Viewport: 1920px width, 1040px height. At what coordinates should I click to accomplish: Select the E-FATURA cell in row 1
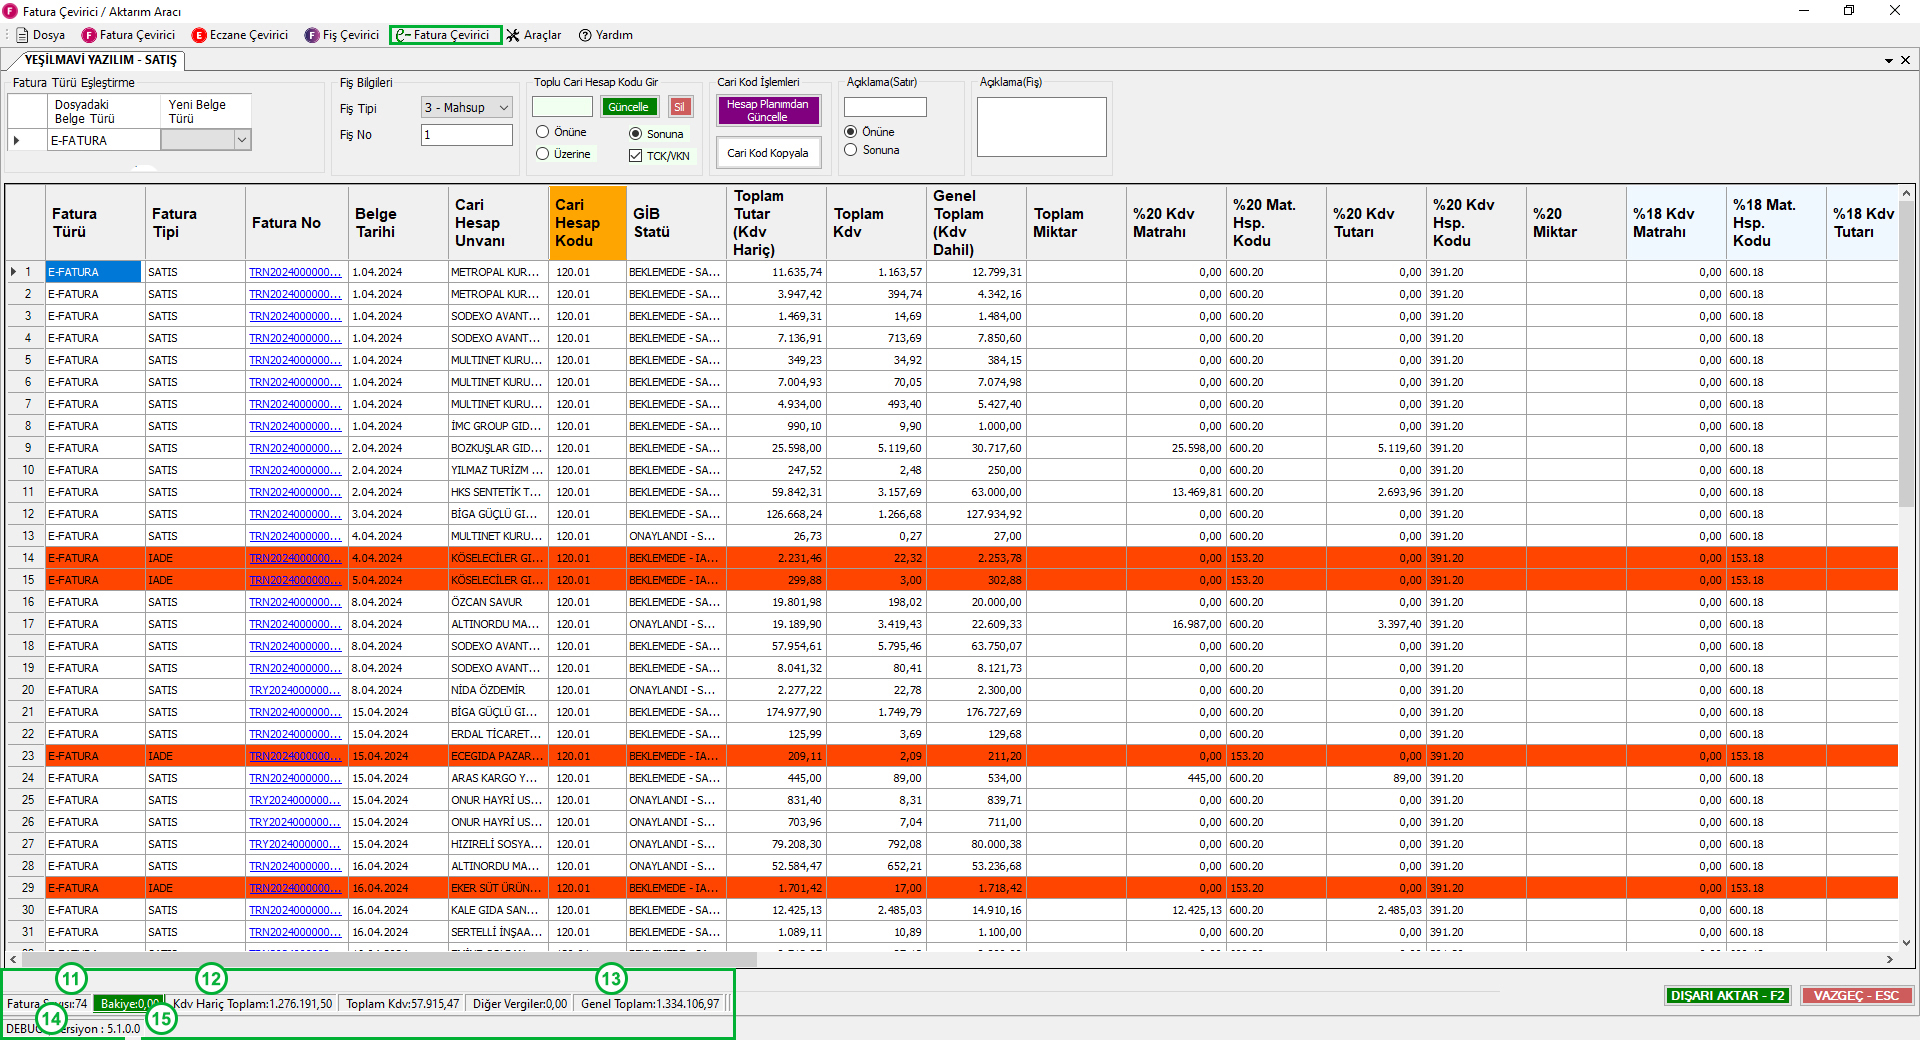(93, 272)
